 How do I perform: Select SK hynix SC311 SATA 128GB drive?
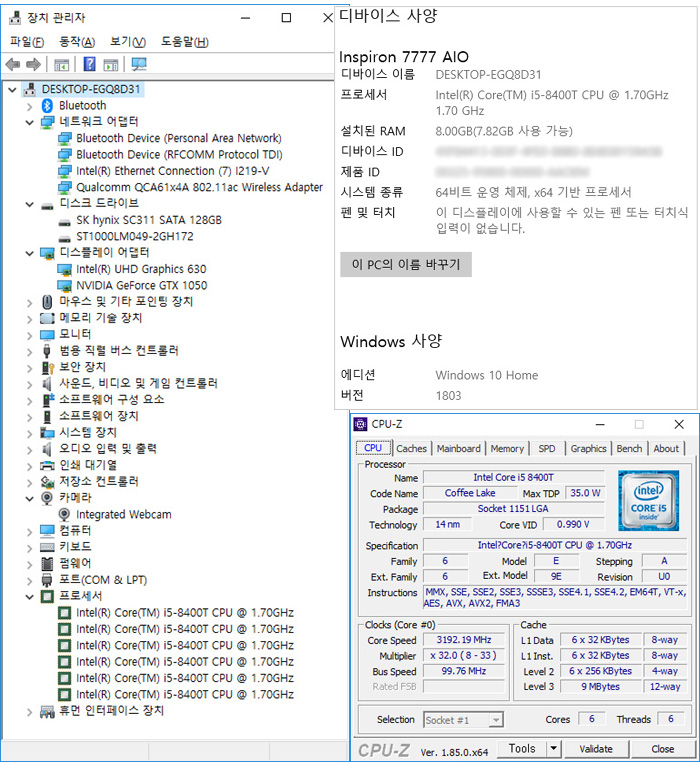click(149, 220)
